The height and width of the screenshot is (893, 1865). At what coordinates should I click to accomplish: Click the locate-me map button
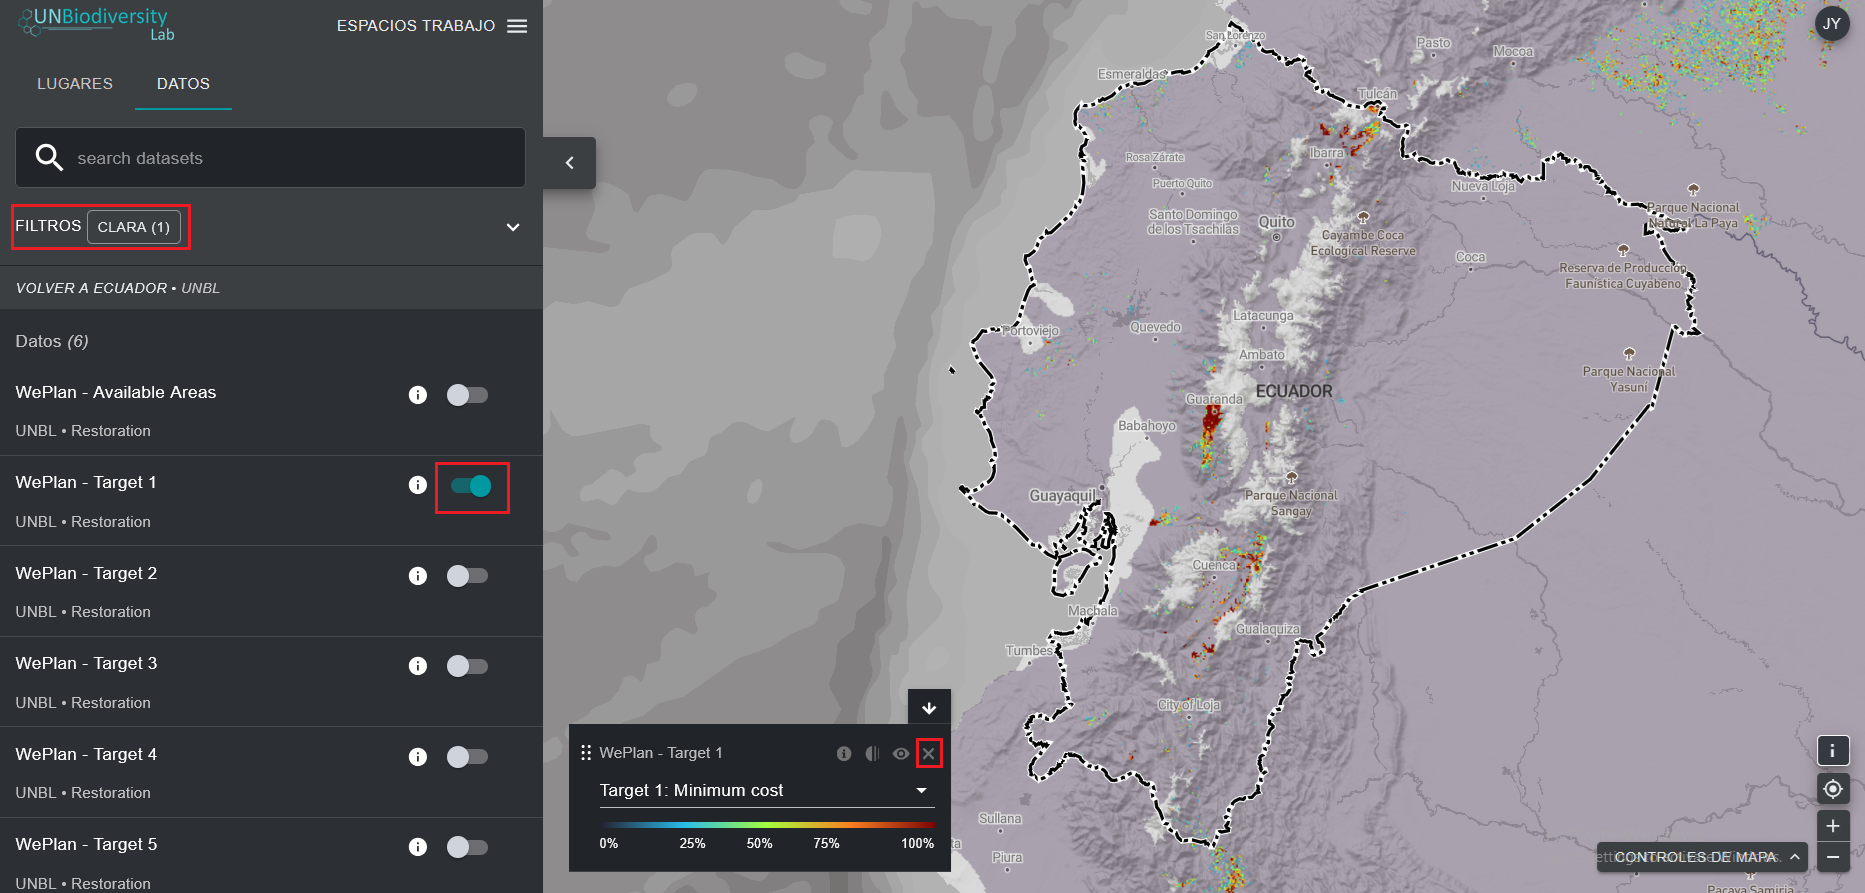click(1832, 789)
